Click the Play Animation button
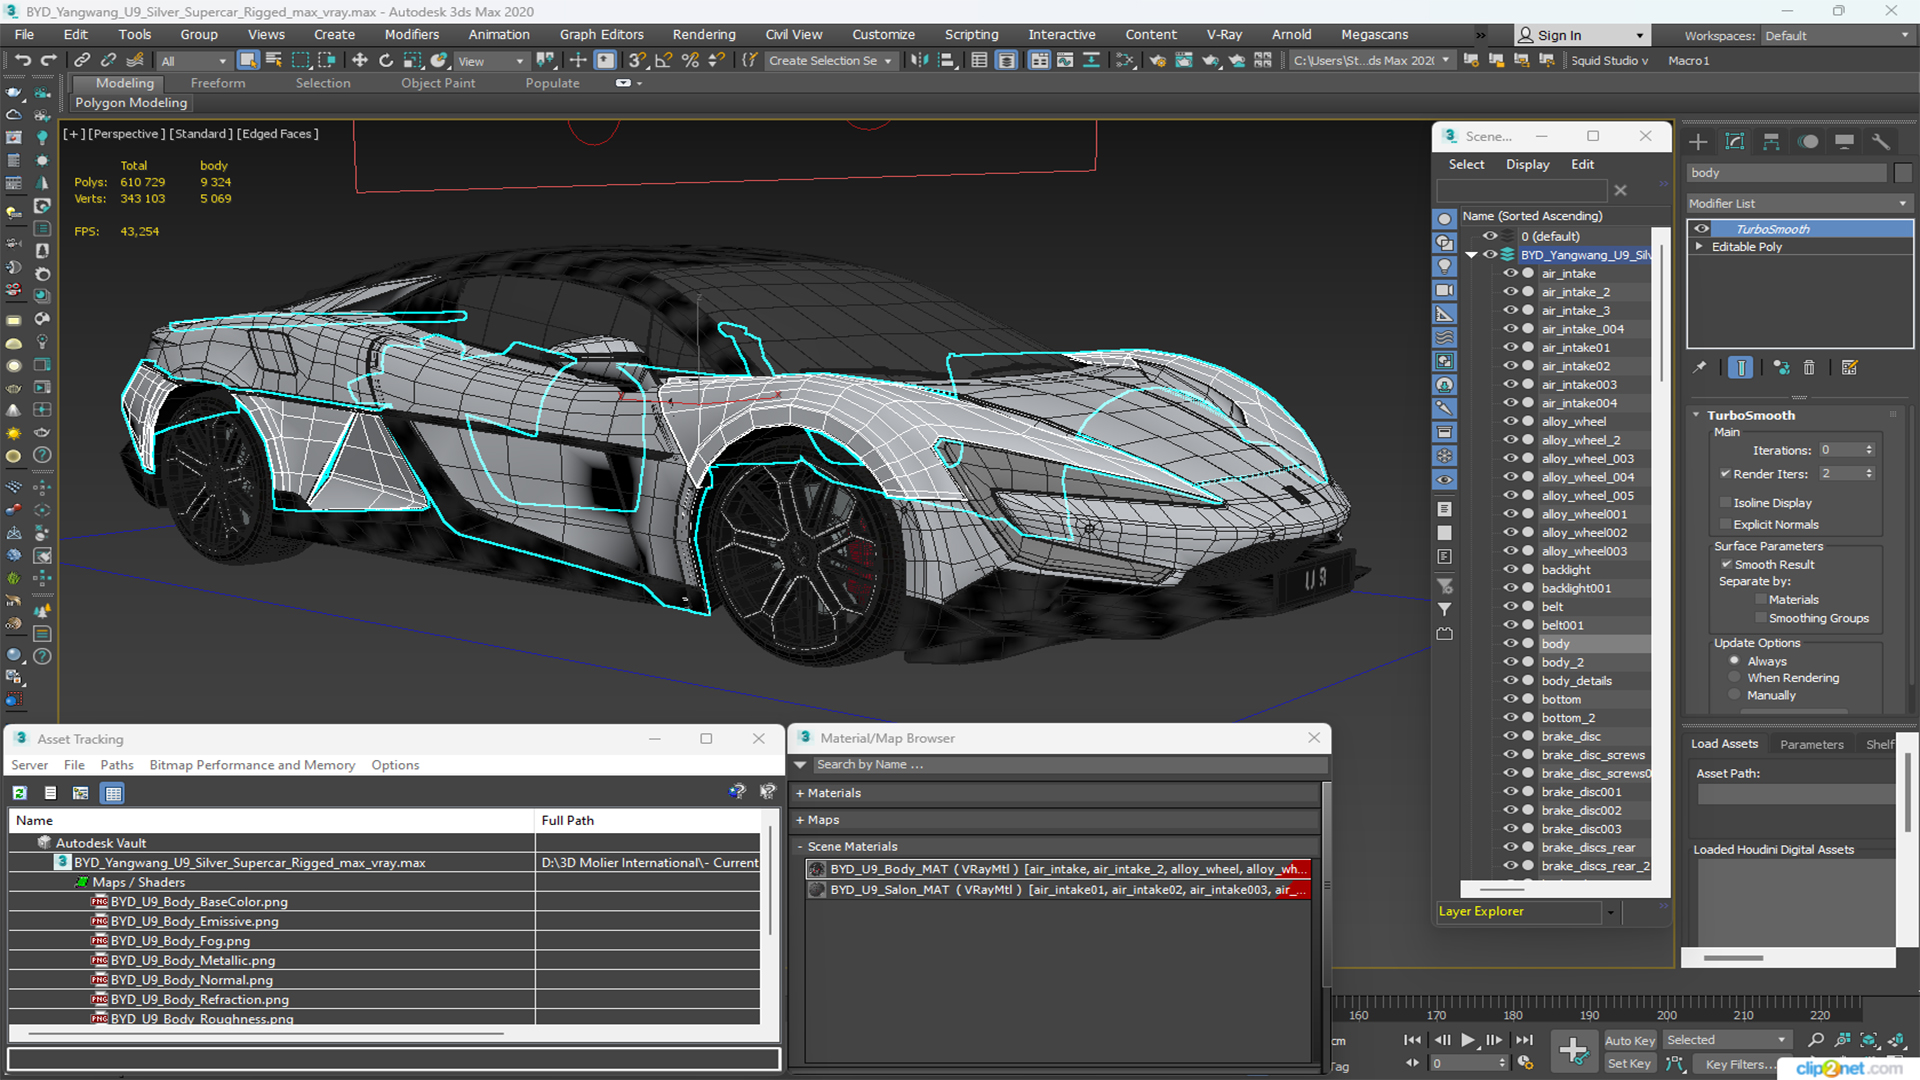The image size is (1920, 1080). [x=1467, y=1040]
